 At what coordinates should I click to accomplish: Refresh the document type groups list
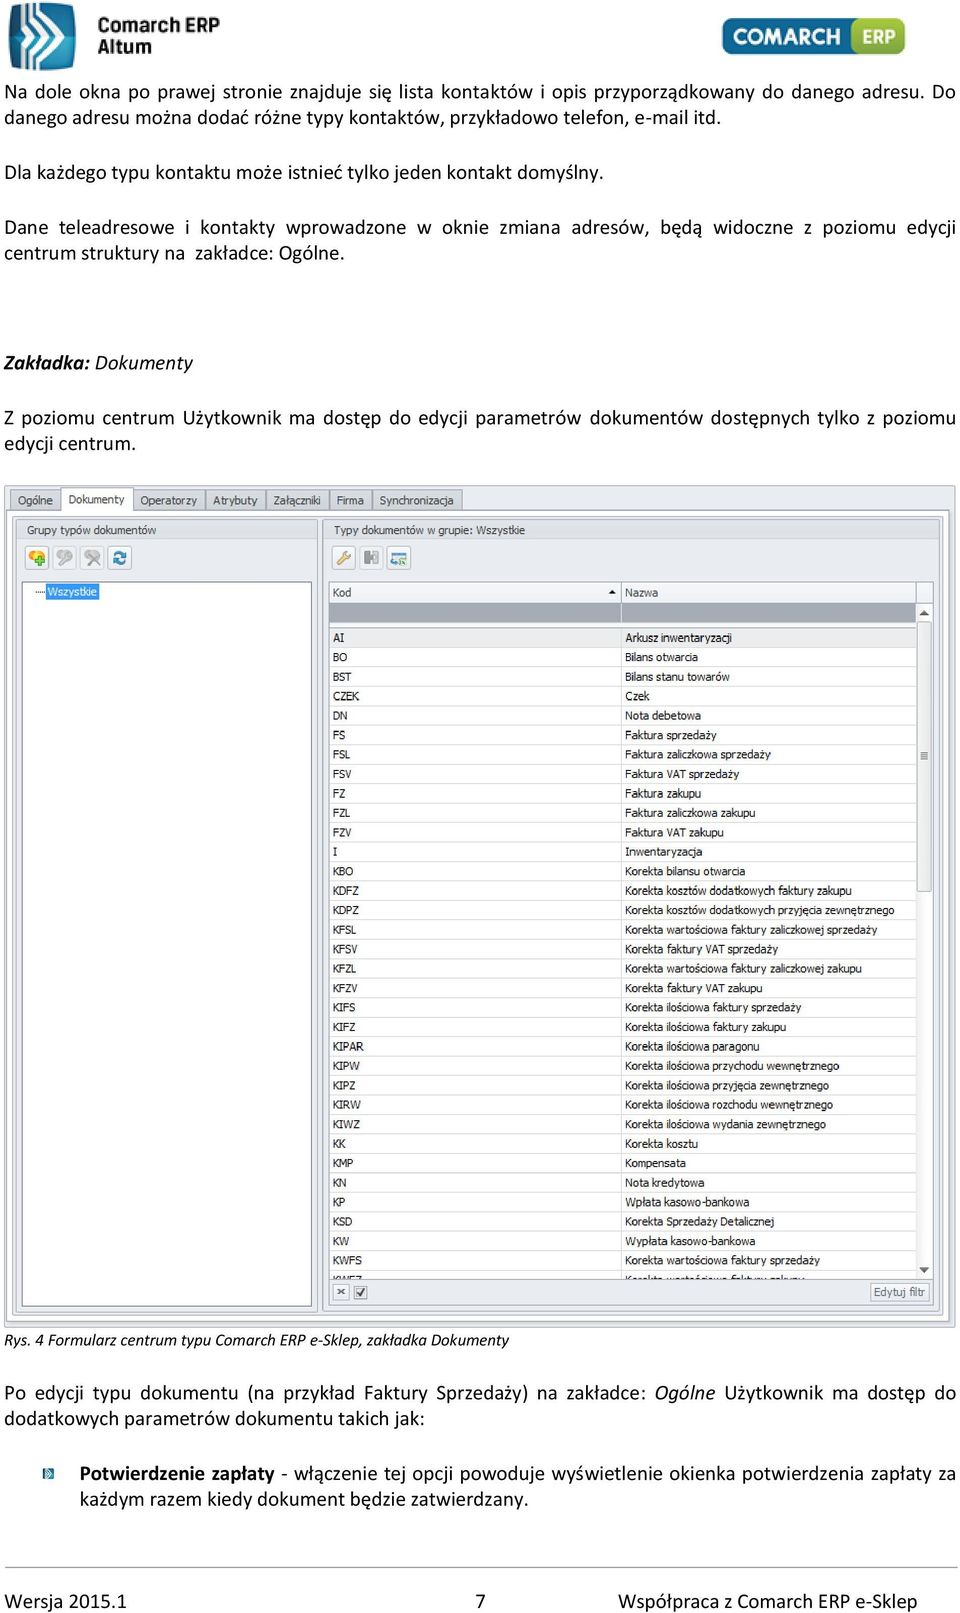[x=120, y=558]
